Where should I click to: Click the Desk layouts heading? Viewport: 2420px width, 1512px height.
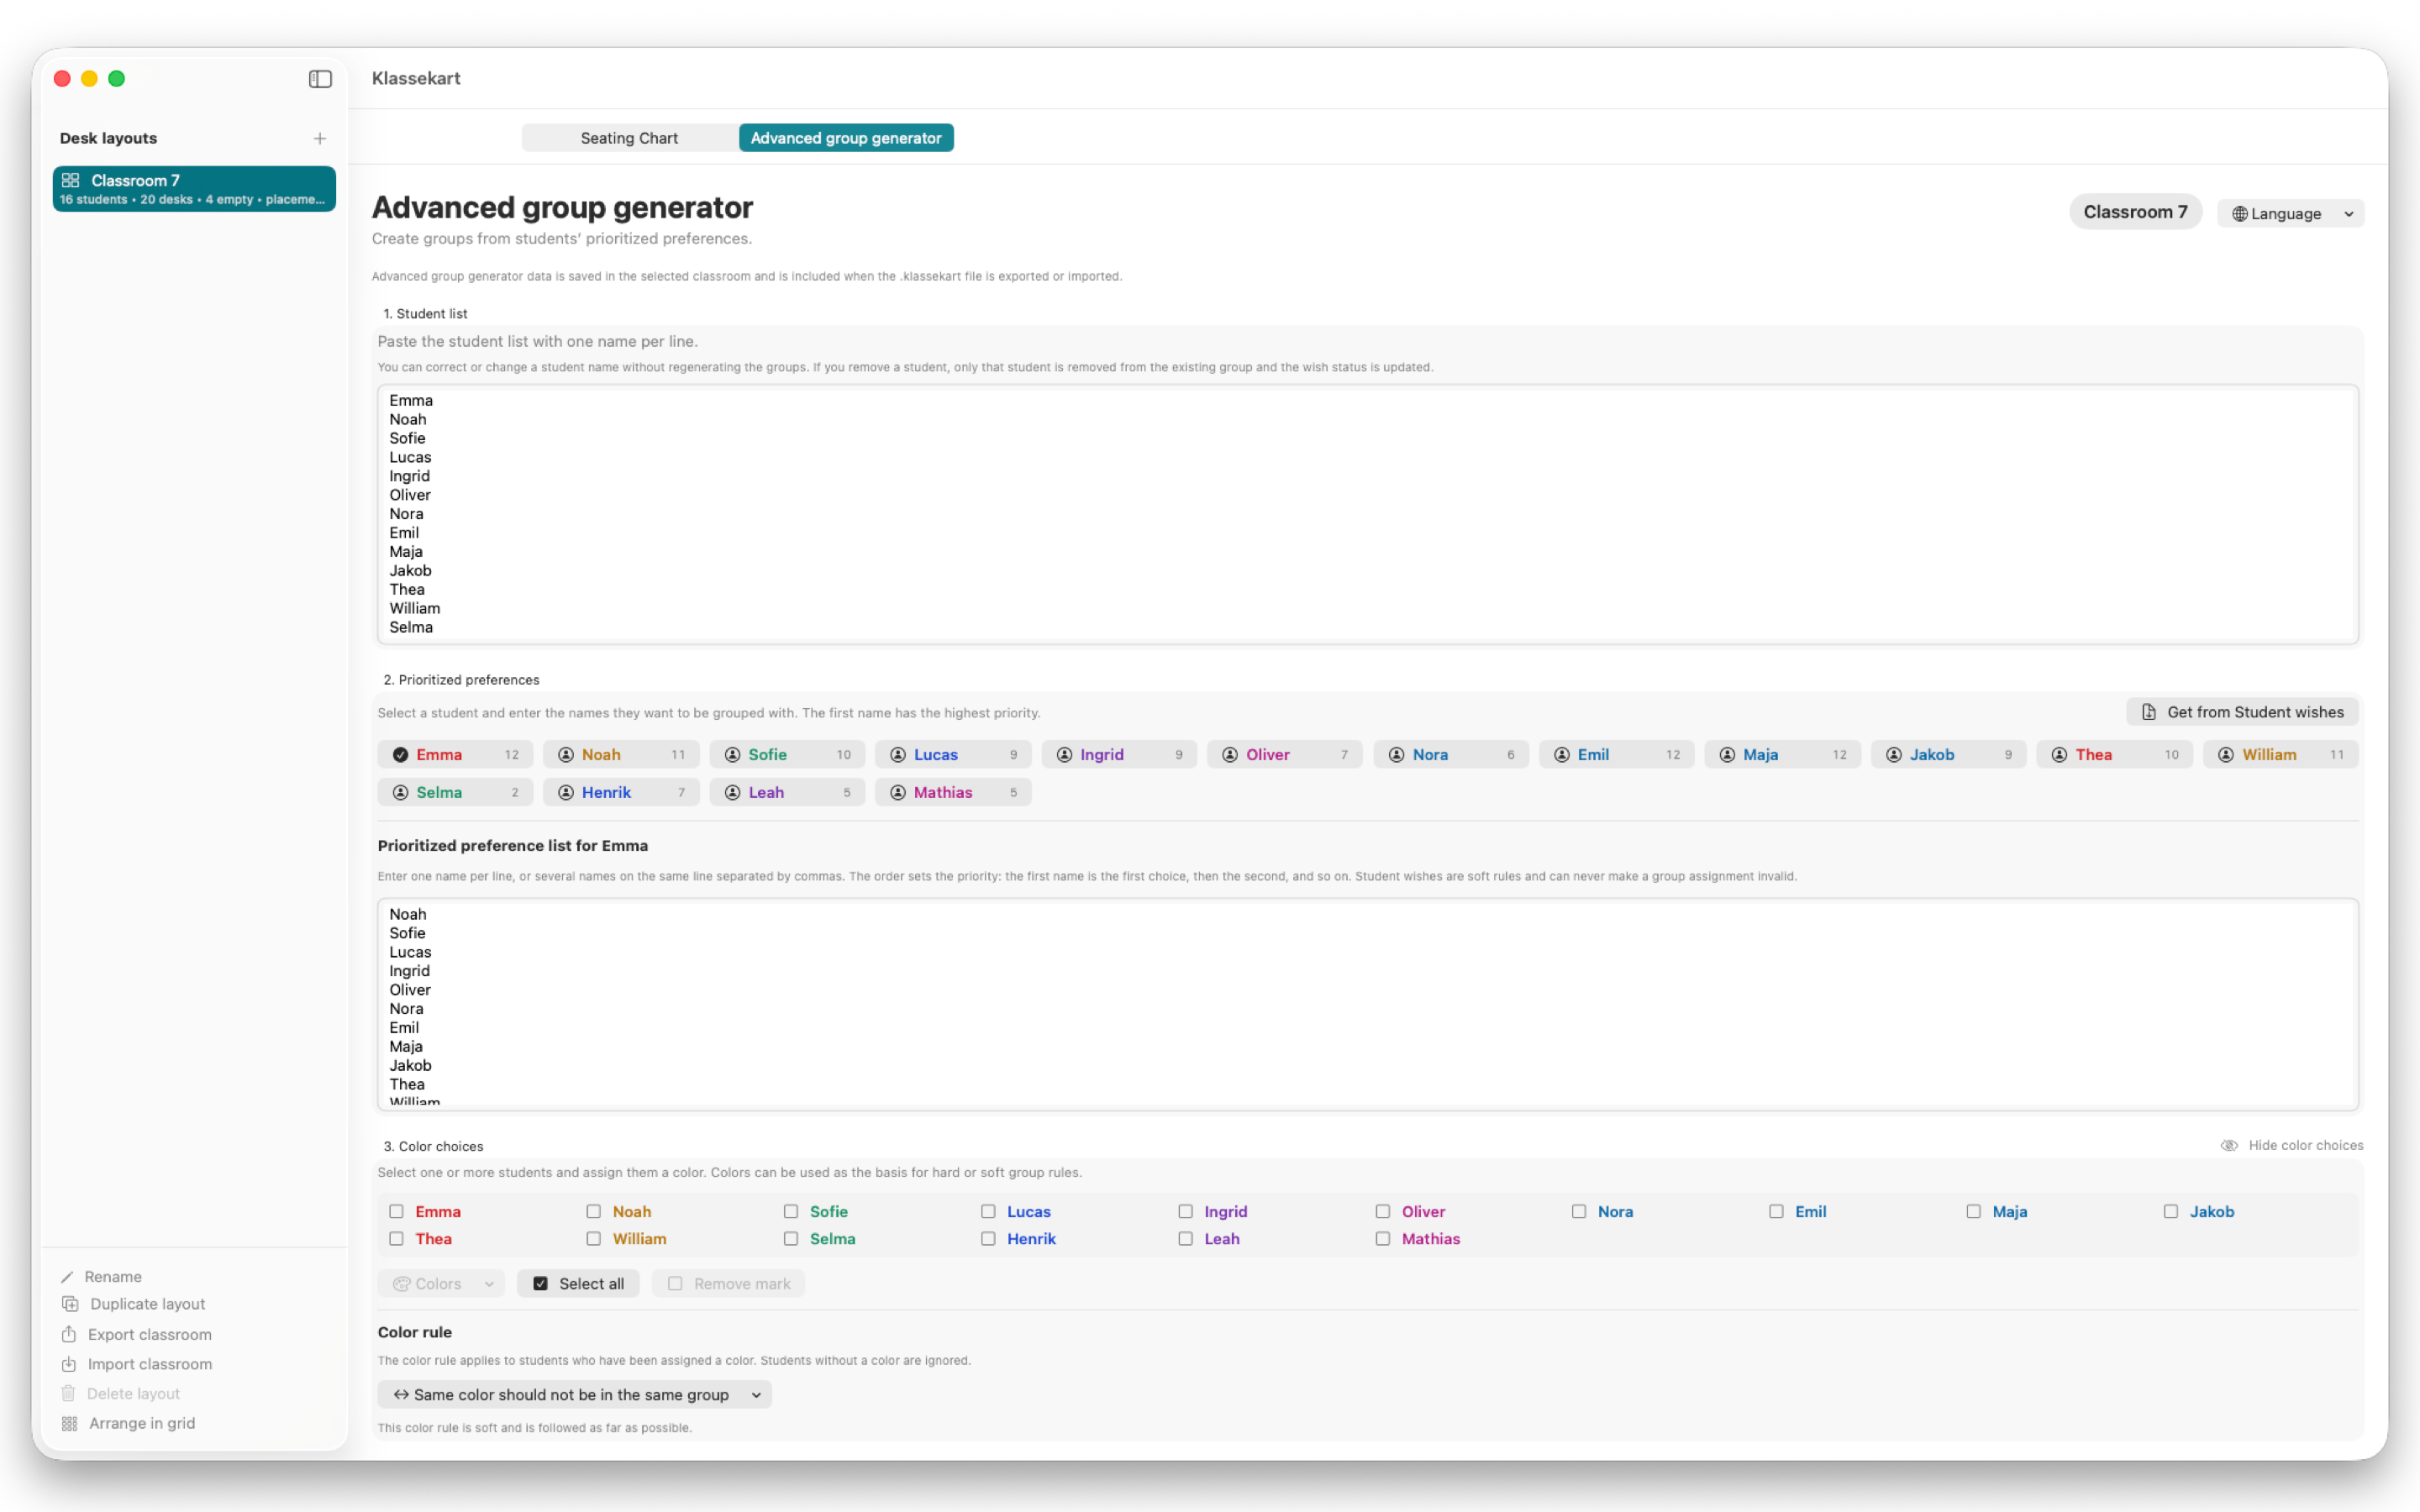tap(108, 138)
